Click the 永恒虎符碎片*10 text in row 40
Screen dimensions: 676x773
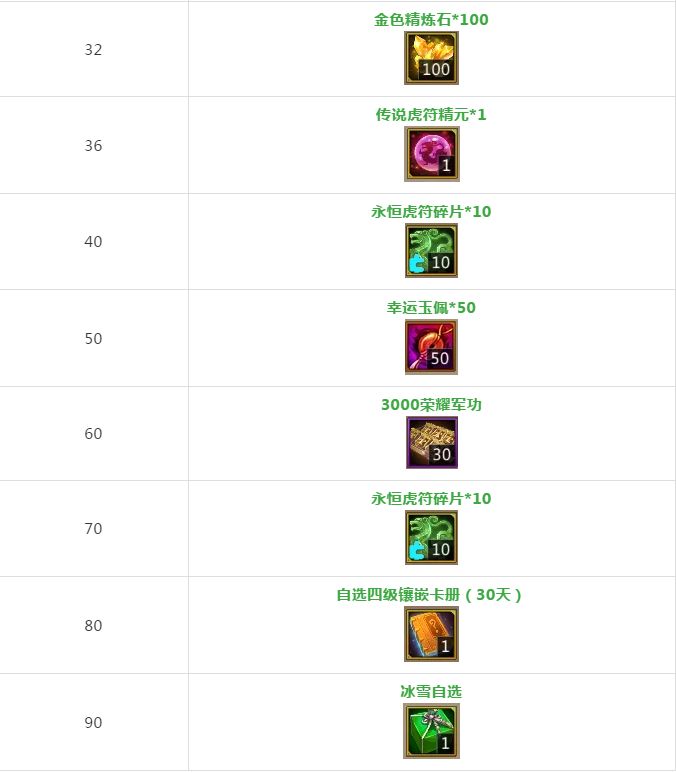tap(431, 212)
